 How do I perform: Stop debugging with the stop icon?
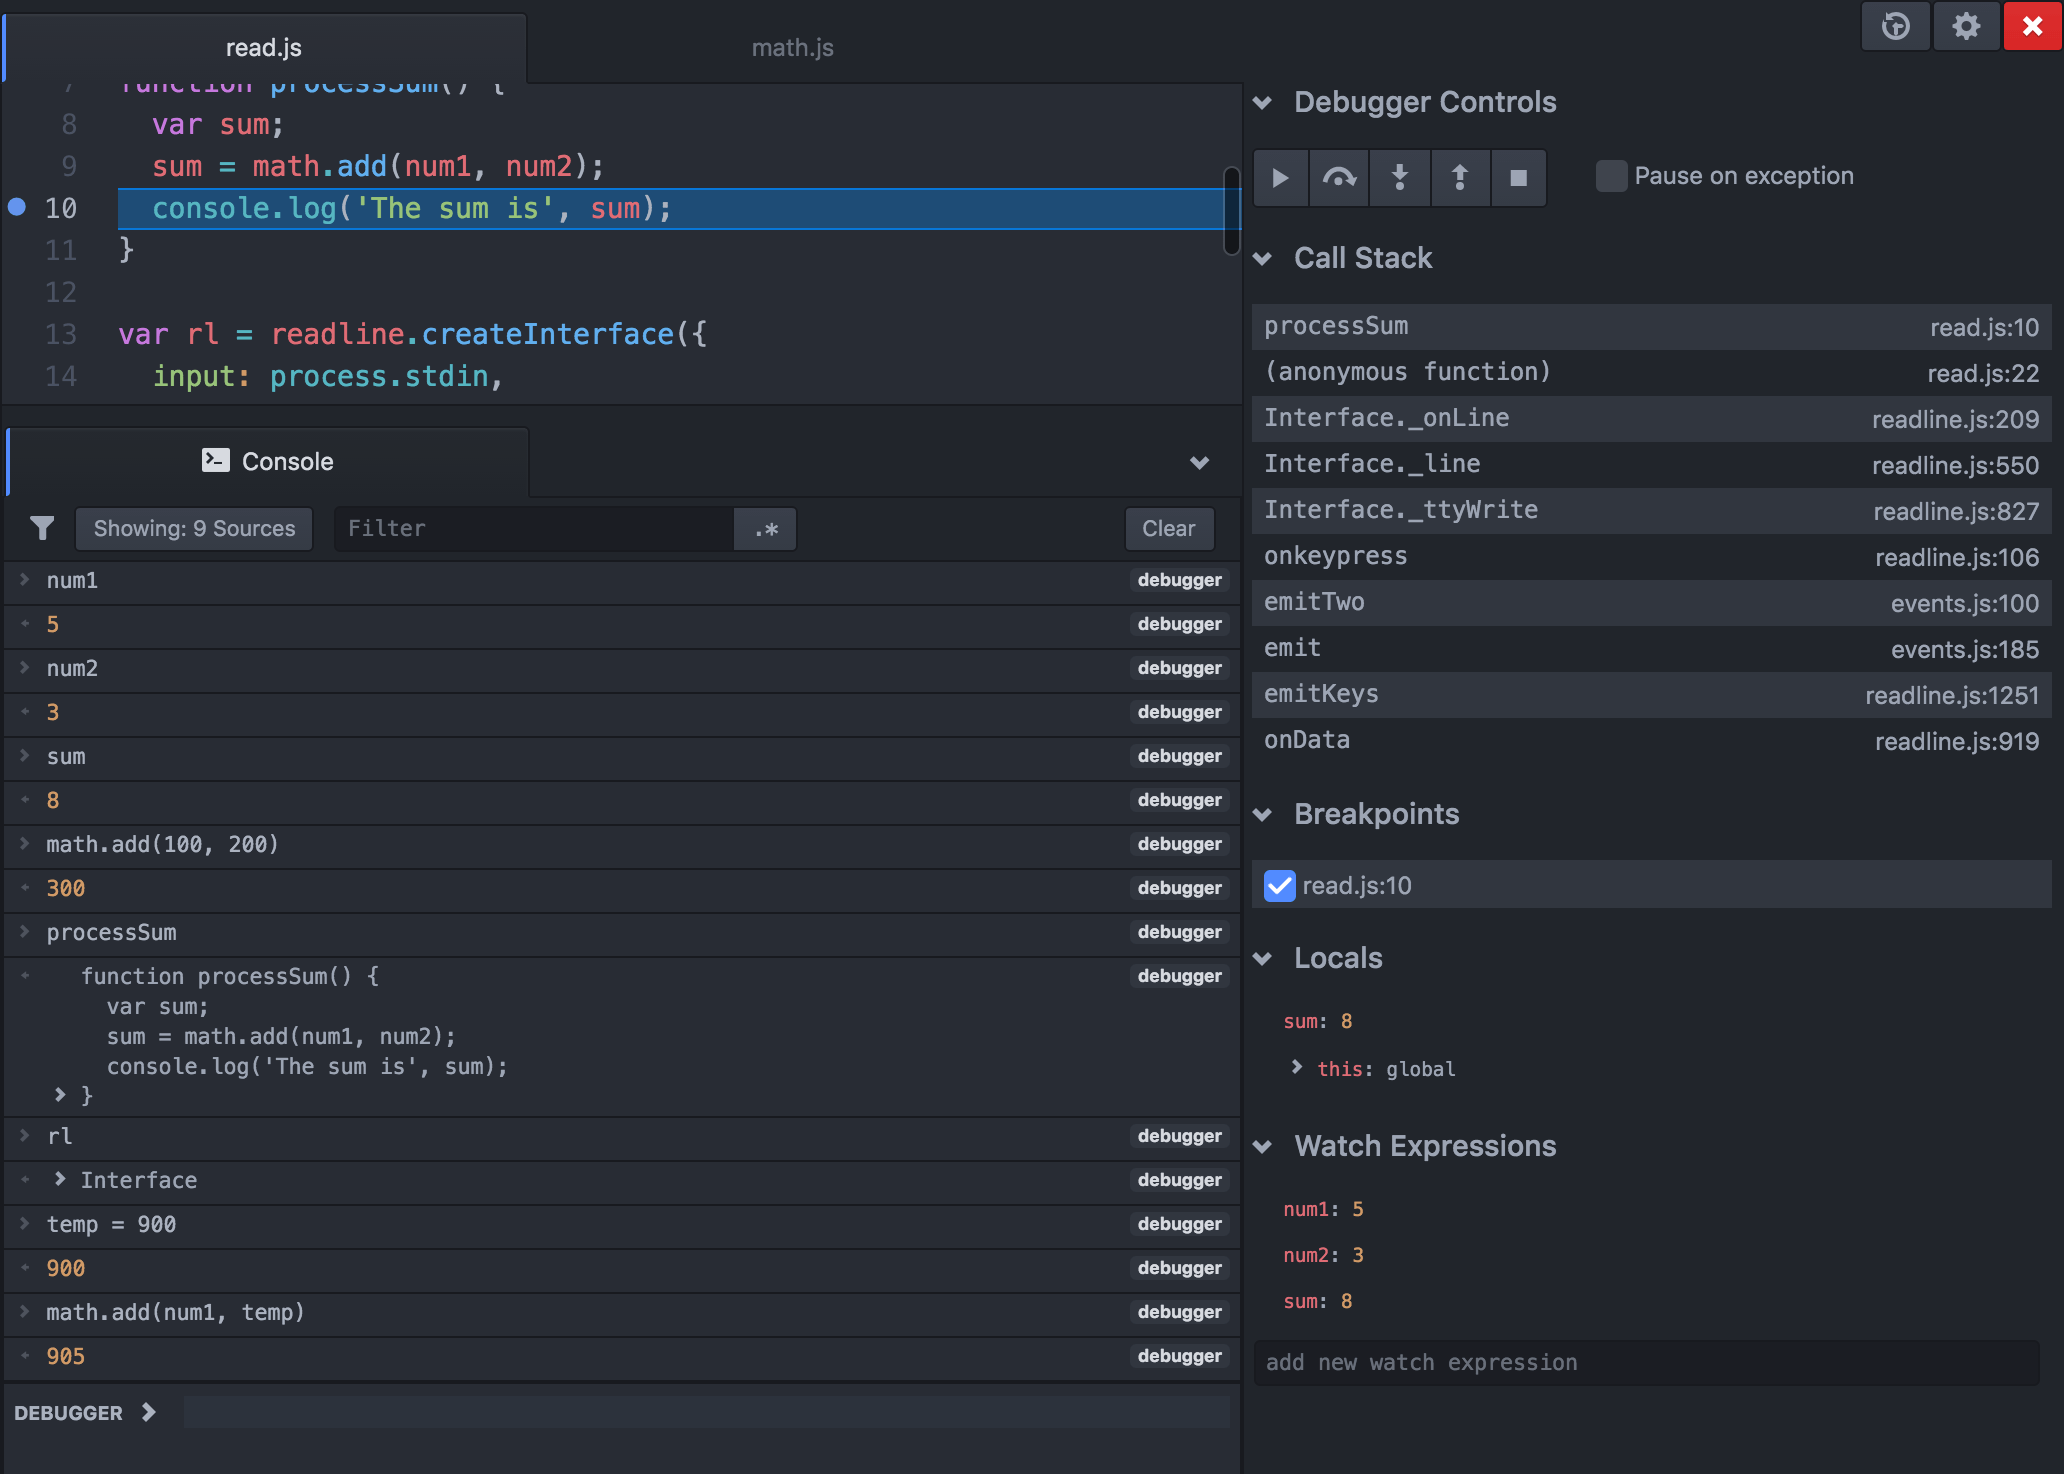click(1518, 178)
